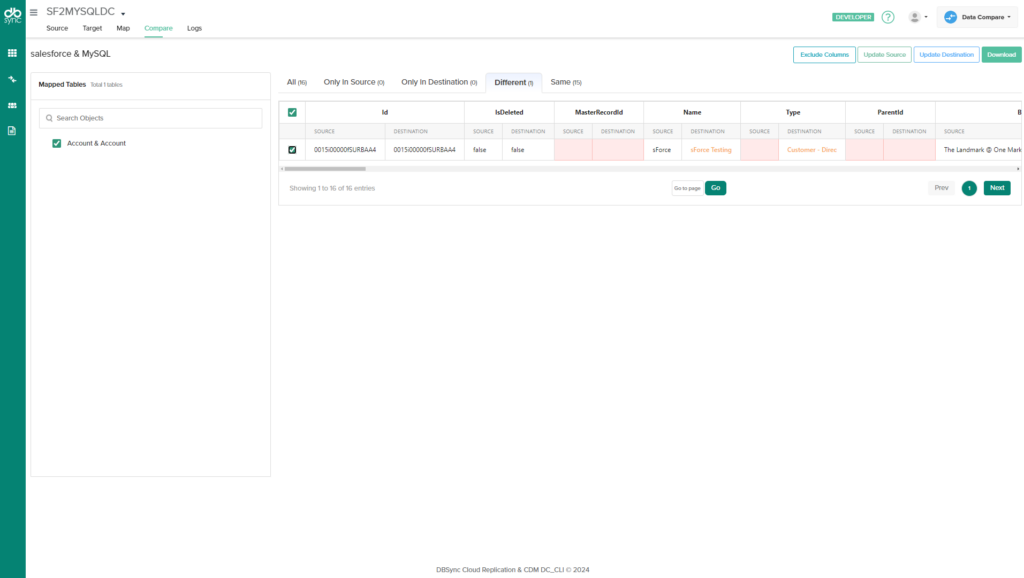This screenshot has height=578, width=1024.
Task: Open the Logs tab
Action: coord(194,28)
